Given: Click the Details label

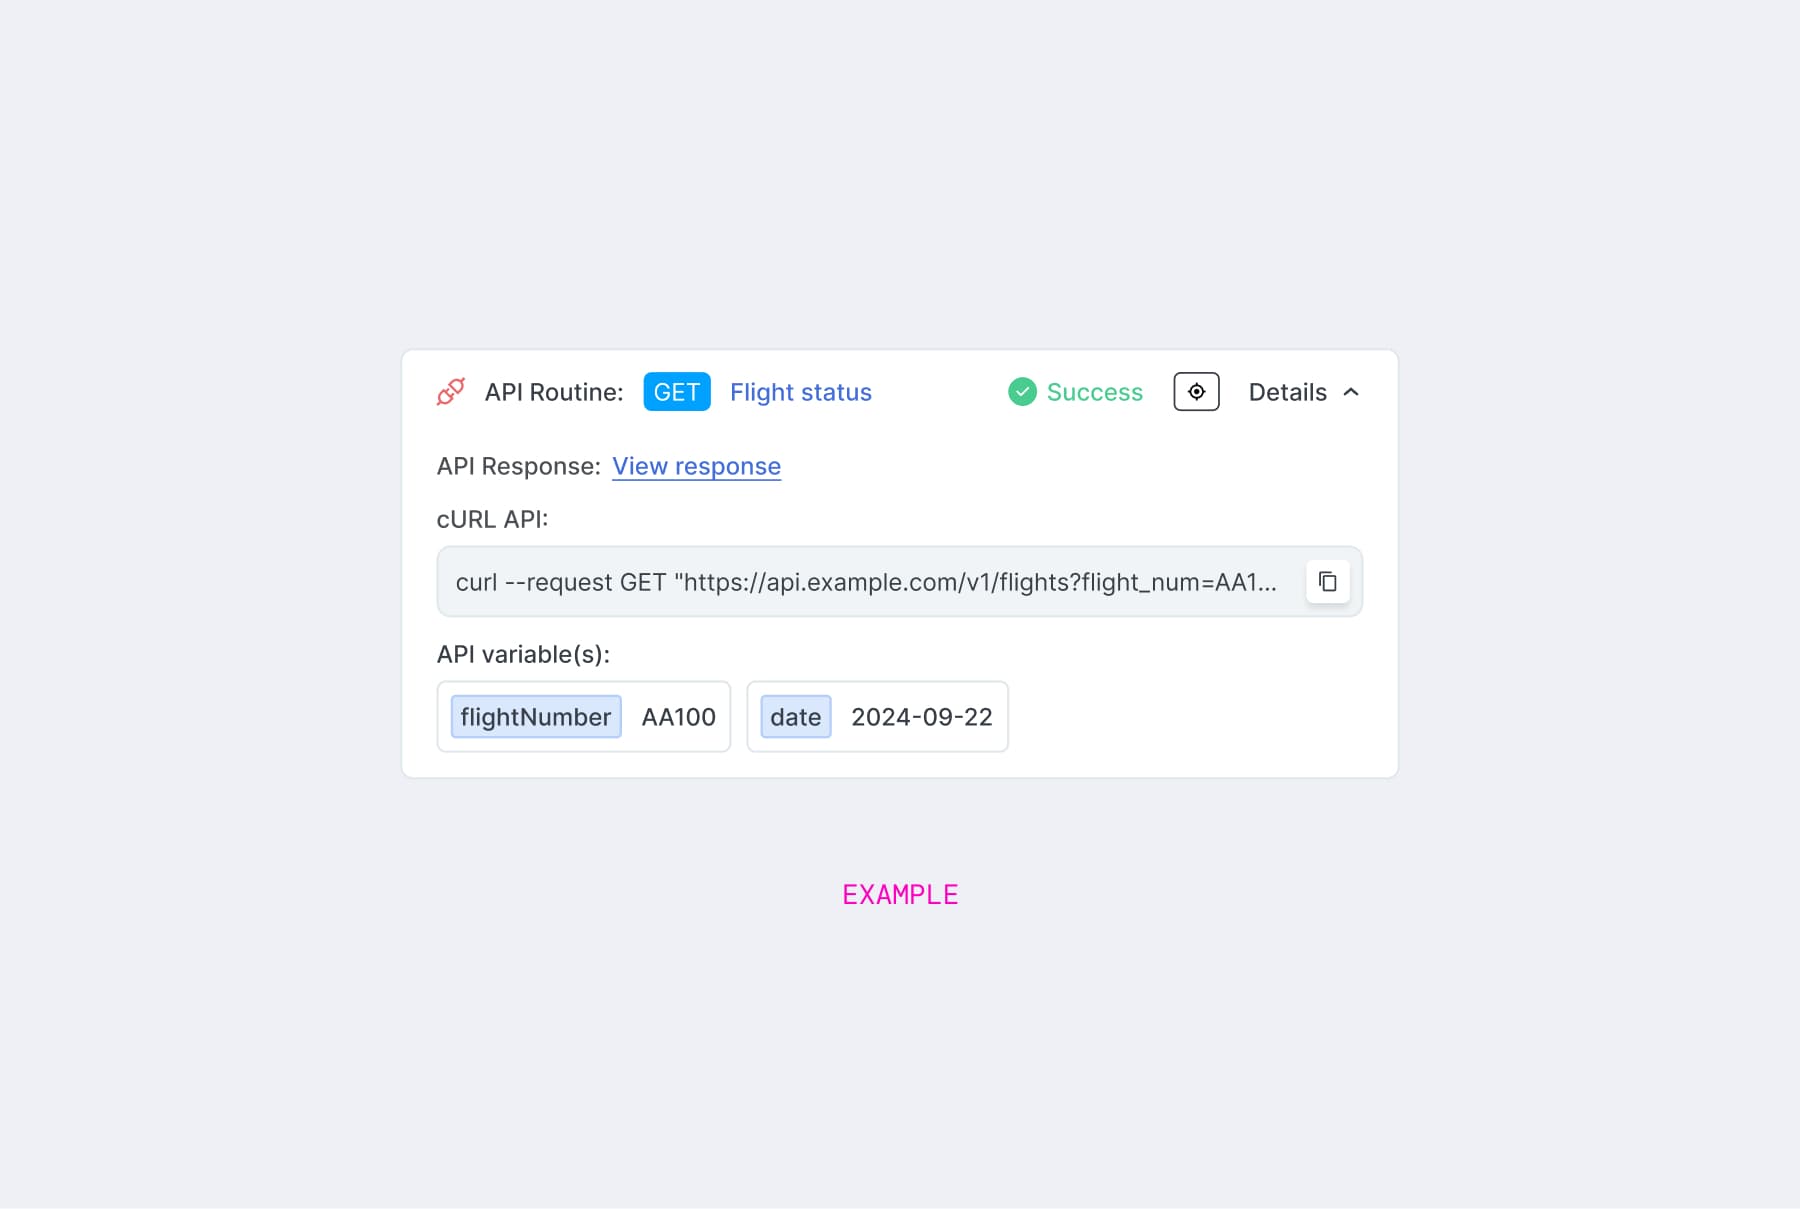Looking at the screenshot, I should (x=1287, y=392).
